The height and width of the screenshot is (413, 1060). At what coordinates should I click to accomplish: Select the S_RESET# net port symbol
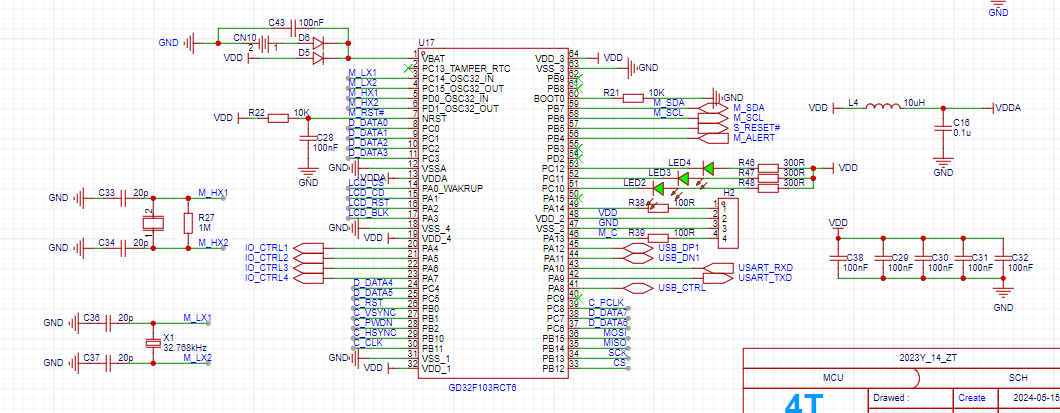point(714,128)
